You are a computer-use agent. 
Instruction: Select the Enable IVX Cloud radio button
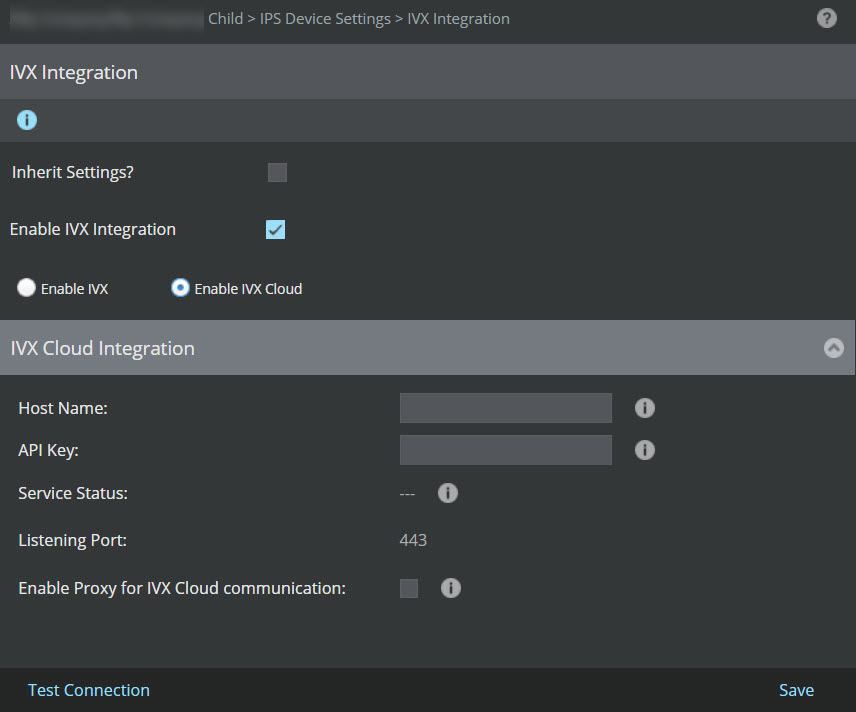tap(180, 288)
